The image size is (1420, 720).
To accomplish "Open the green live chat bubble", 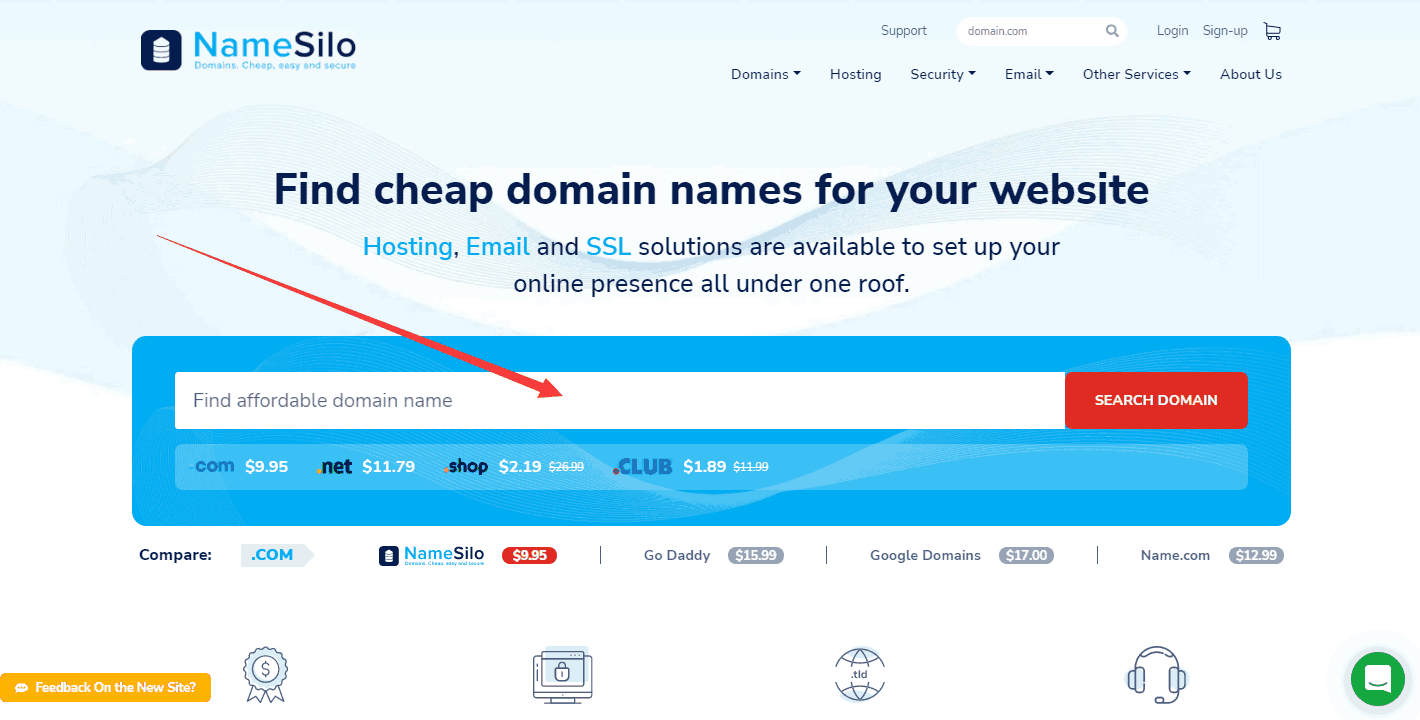I will click(1377, 679).
